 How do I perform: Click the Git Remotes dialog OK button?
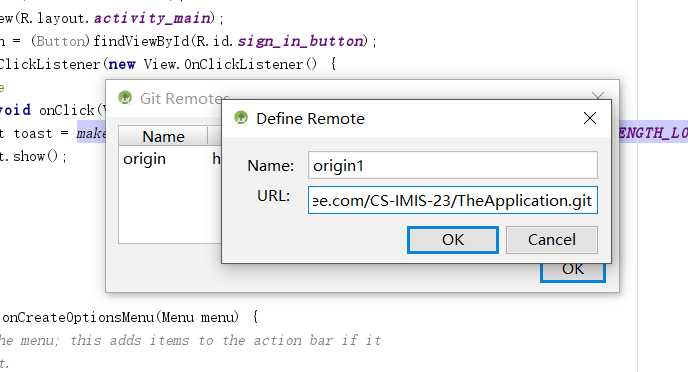coord(573,272)
